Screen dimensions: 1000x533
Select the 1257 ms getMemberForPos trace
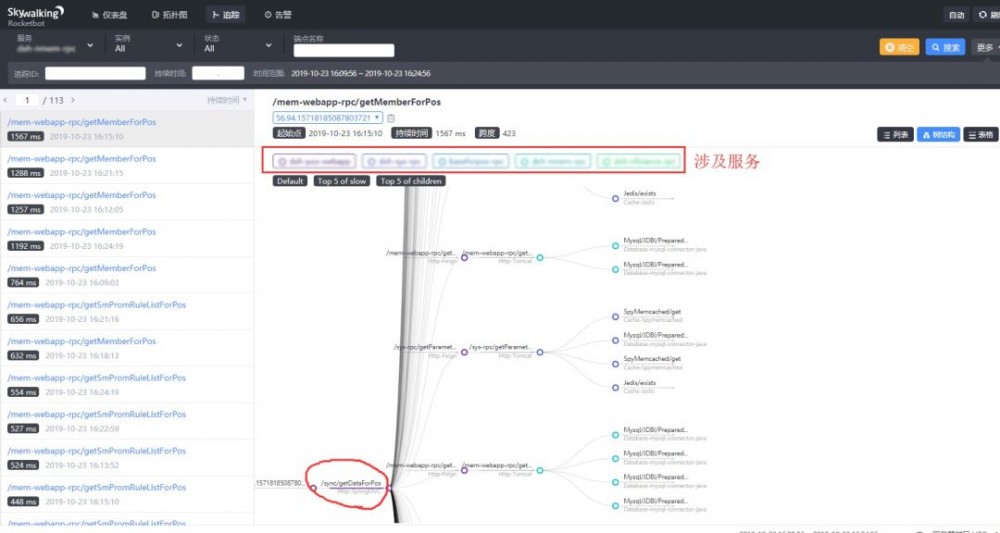click(127, 202)
